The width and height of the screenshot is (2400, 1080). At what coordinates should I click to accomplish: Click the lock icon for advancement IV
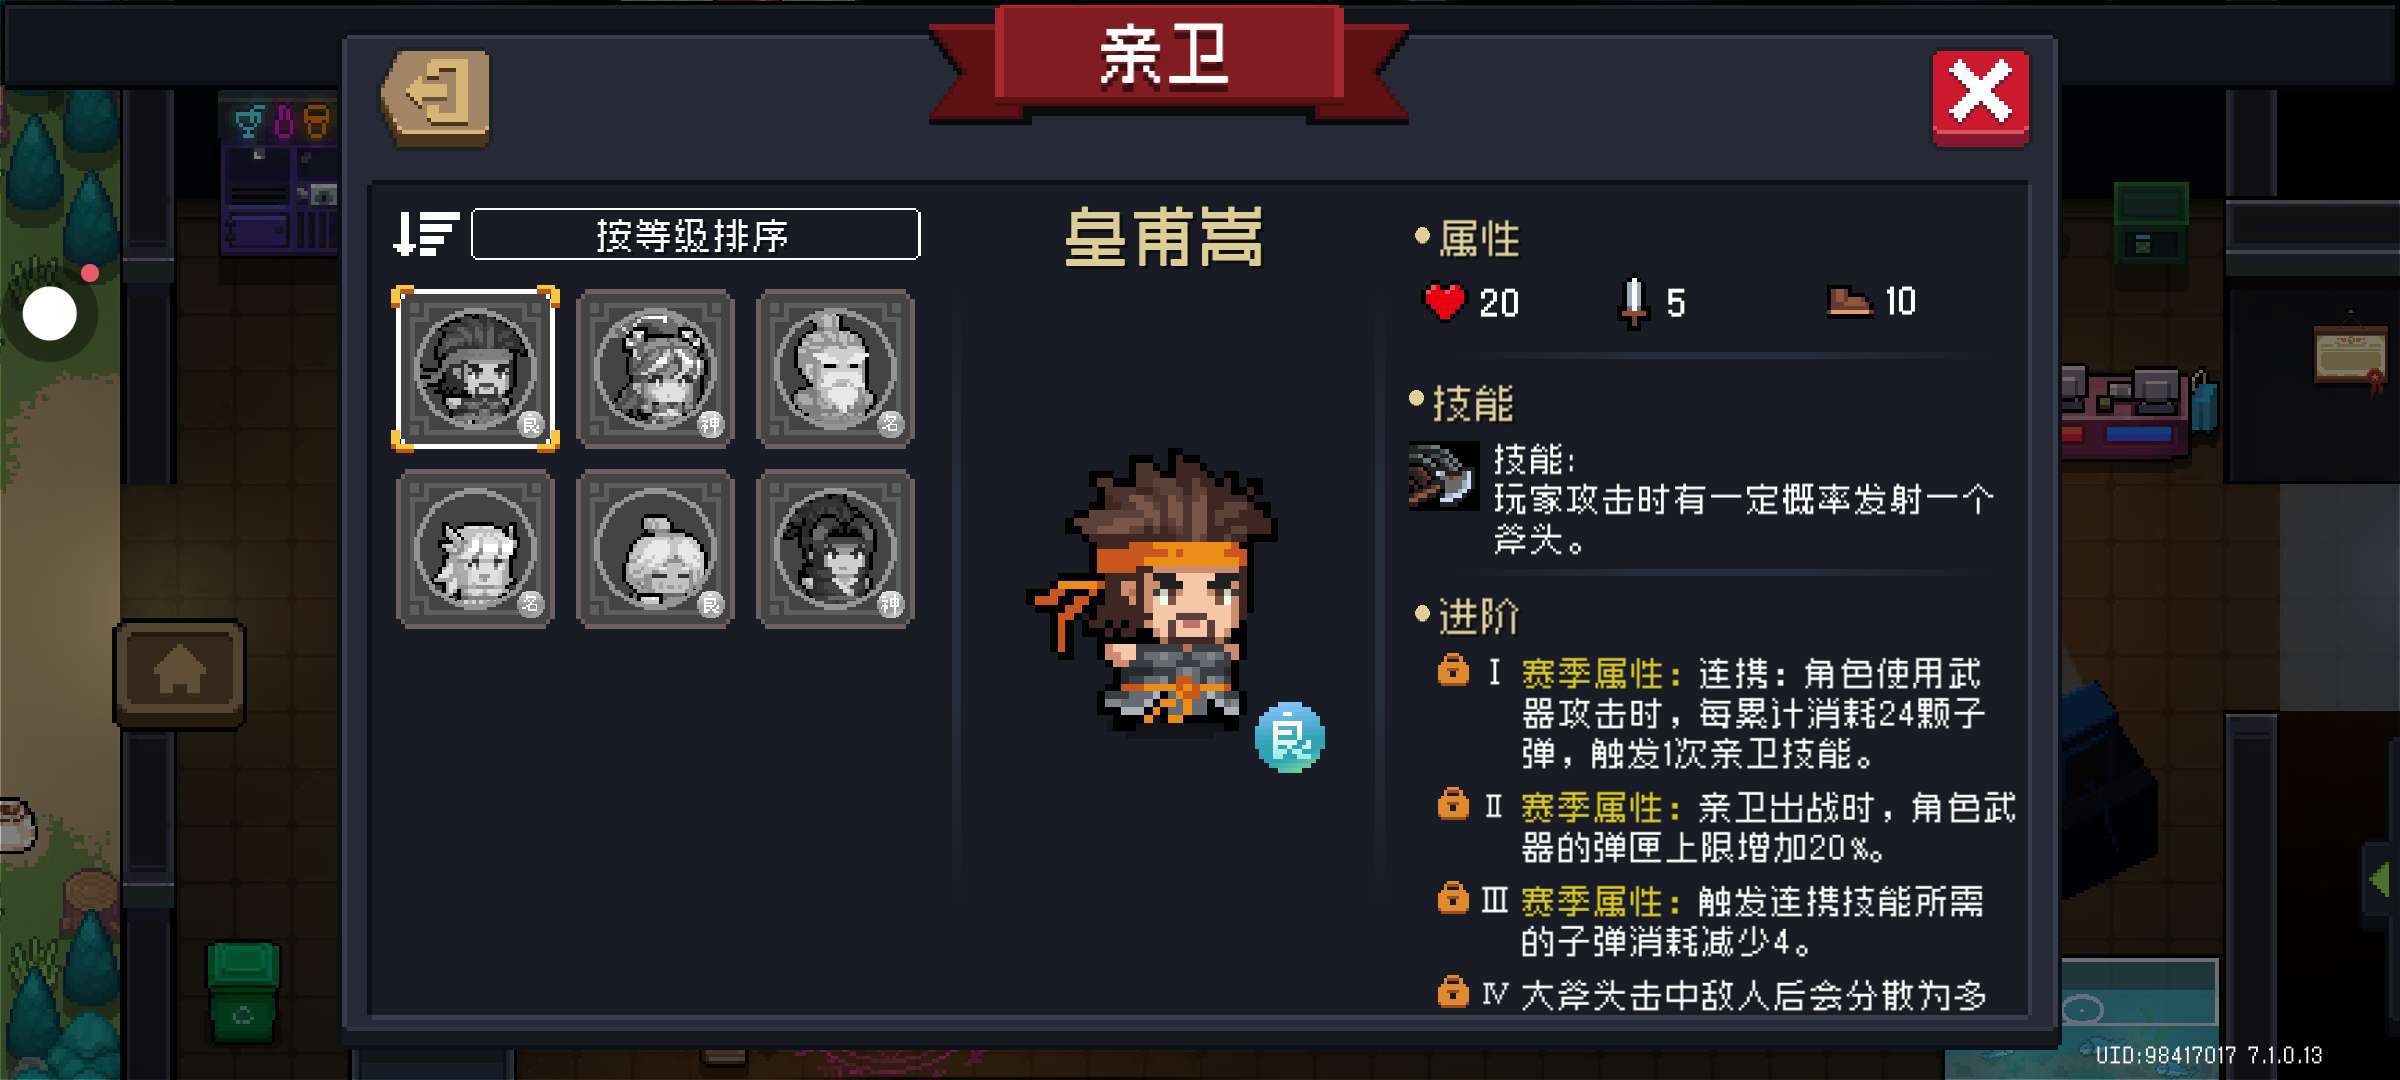click(1453, 991)
